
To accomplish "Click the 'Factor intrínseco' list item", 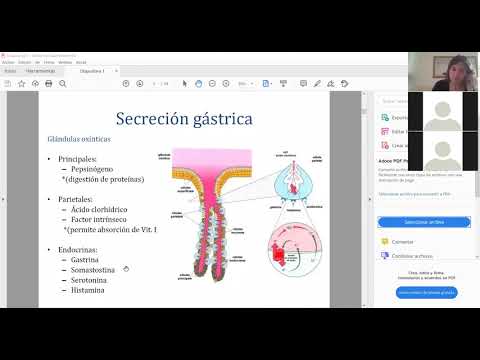I will [x=99, y=219].
